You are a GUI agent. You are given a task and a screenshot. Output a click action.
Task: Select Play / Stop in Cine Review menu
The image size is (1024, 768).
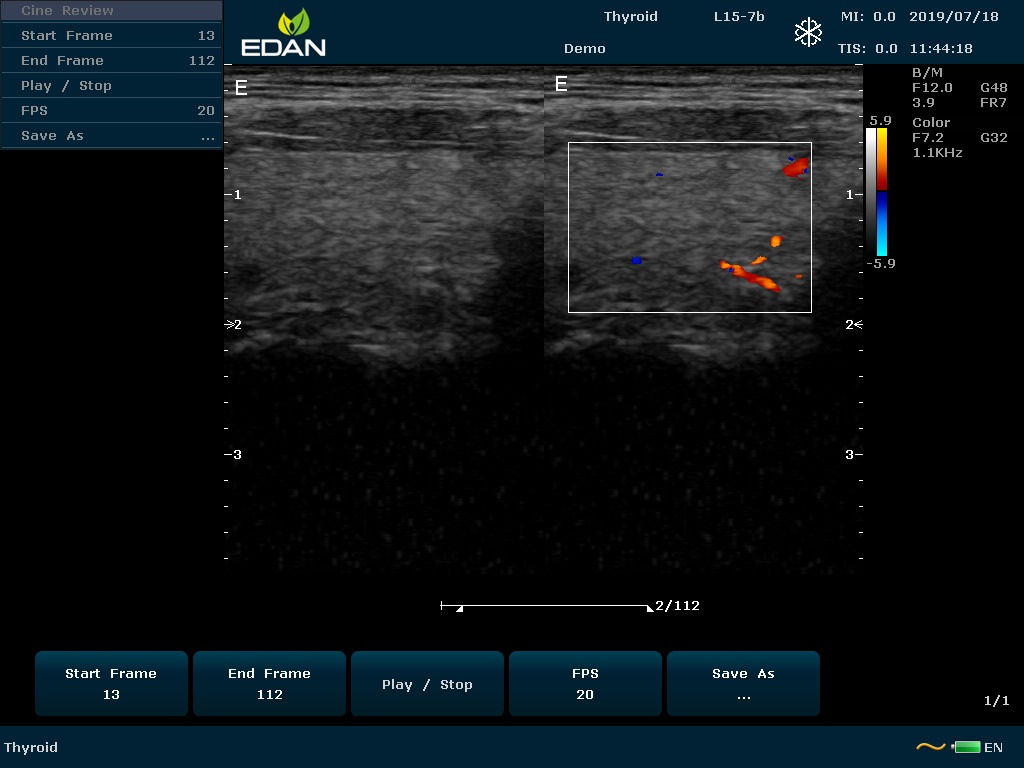[111, 85]
